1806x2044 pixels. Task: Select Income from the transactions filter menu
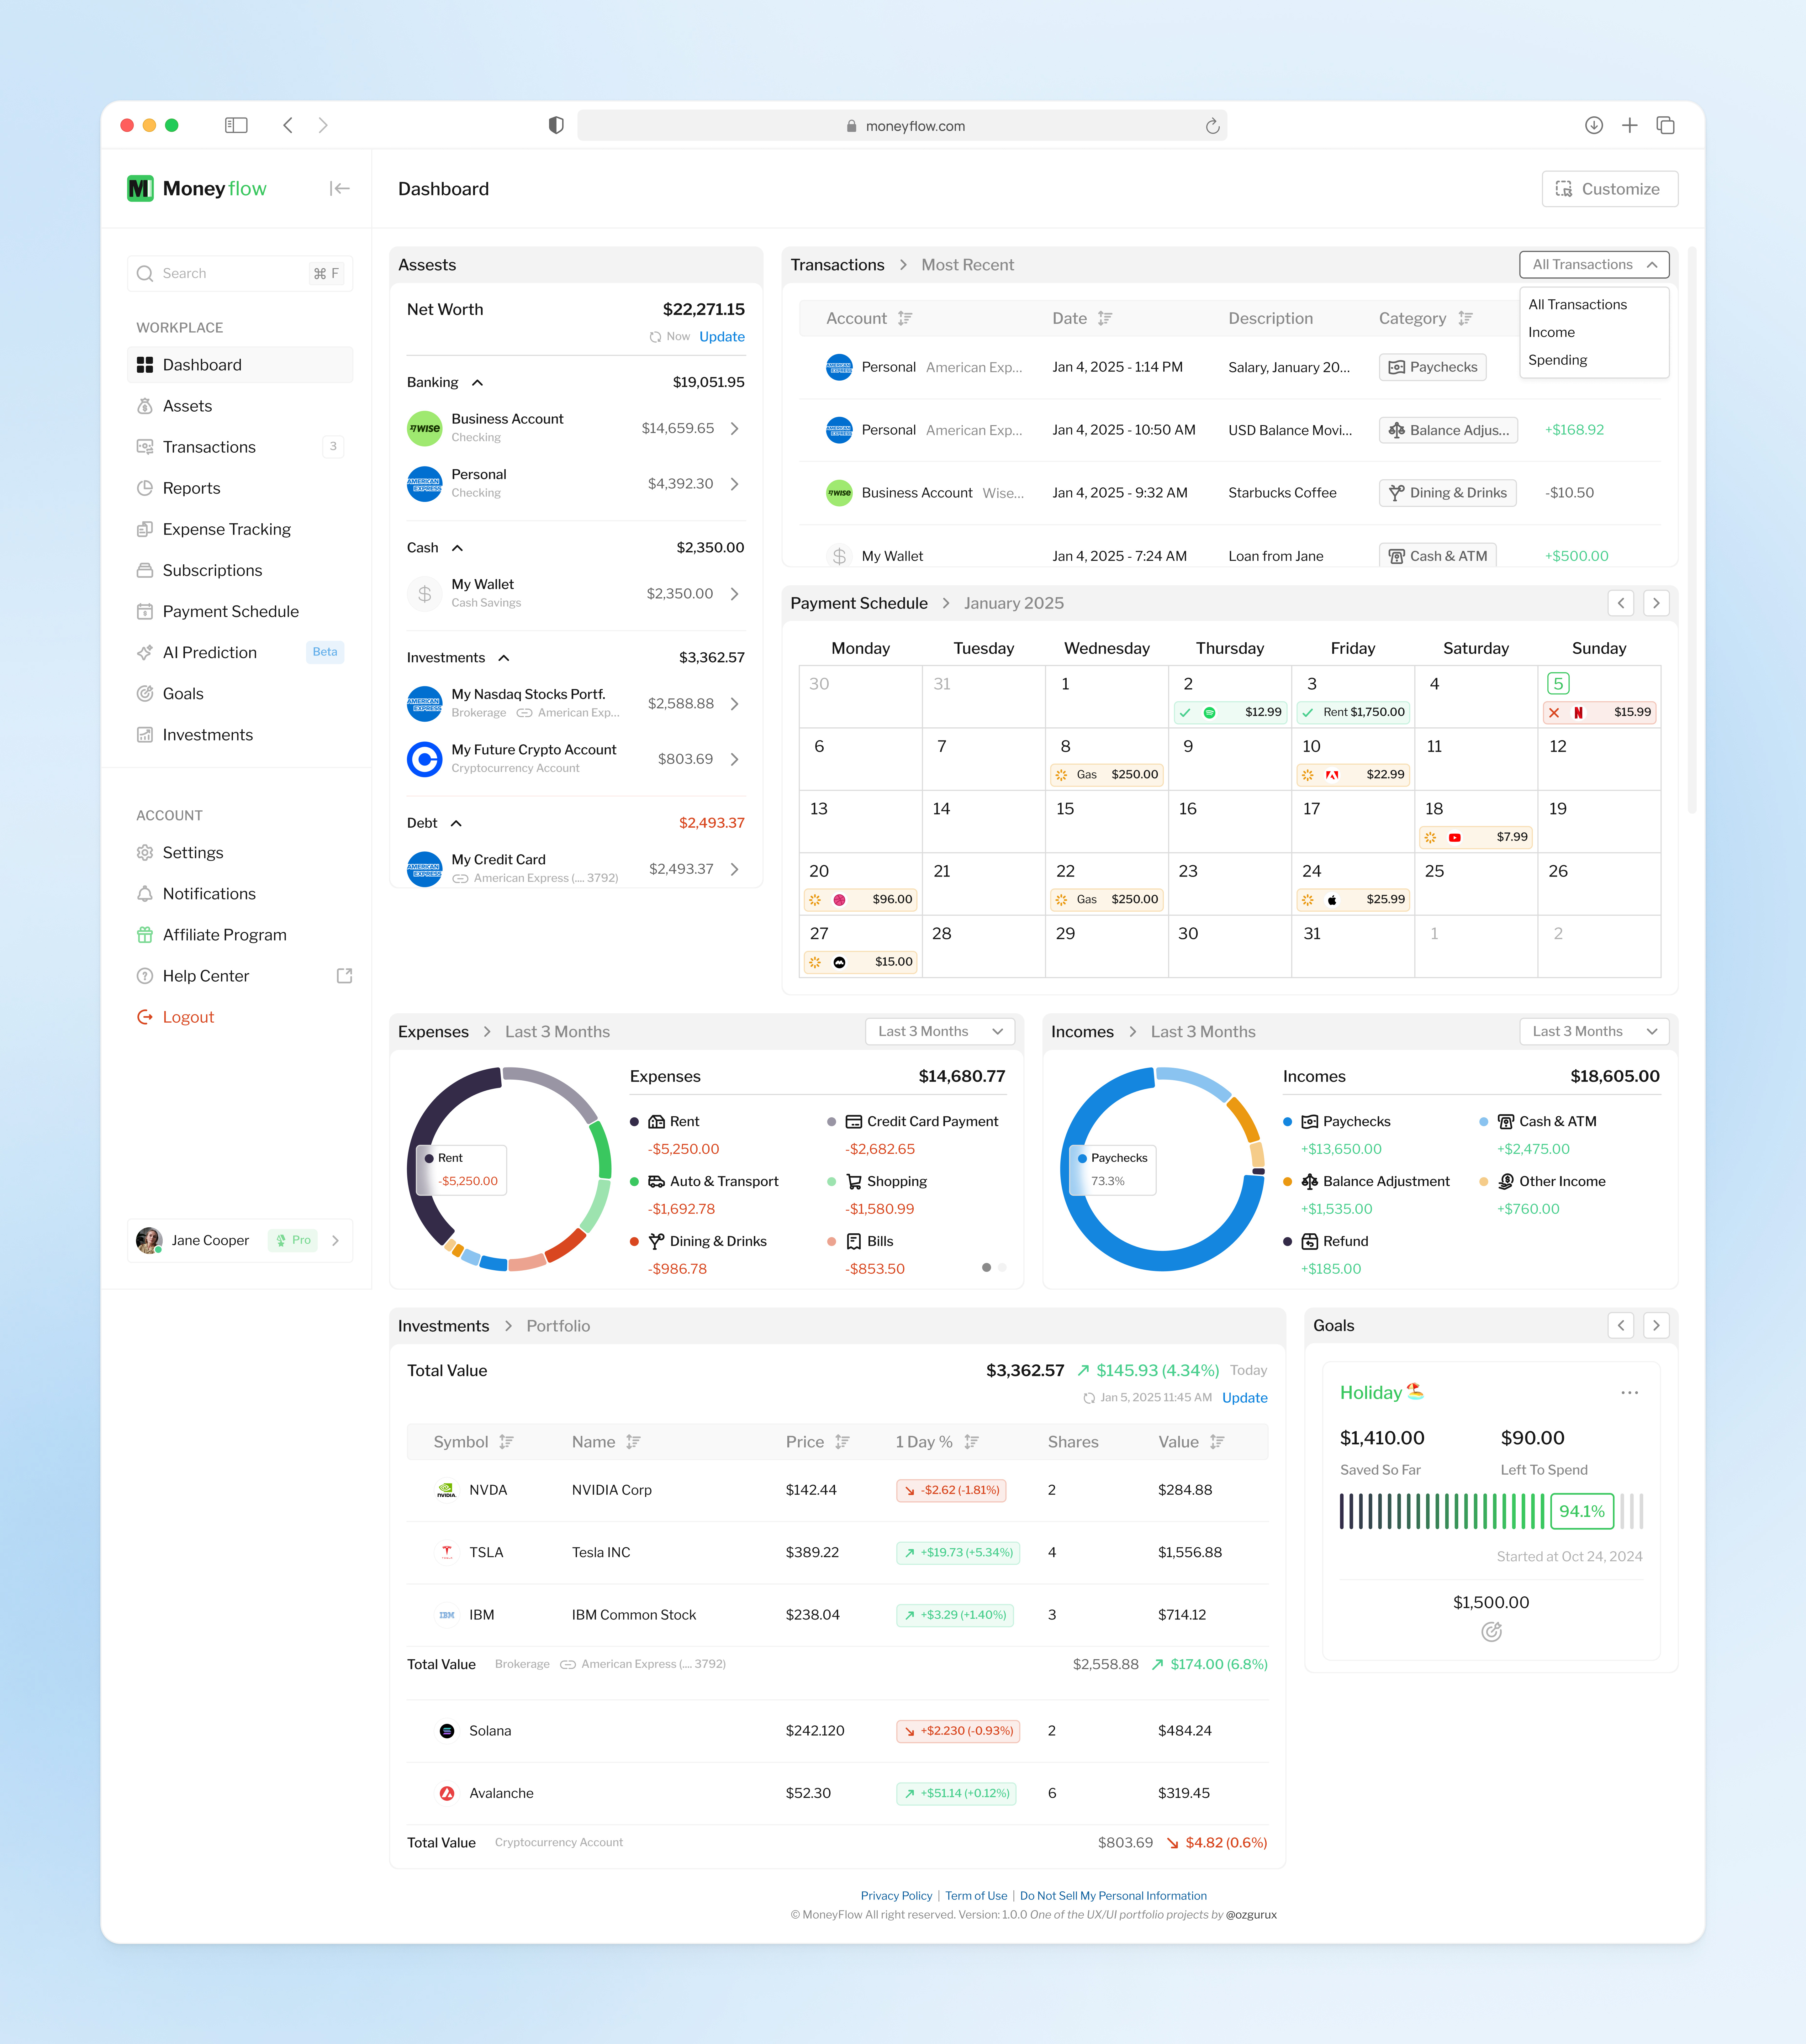(1551, 332)
